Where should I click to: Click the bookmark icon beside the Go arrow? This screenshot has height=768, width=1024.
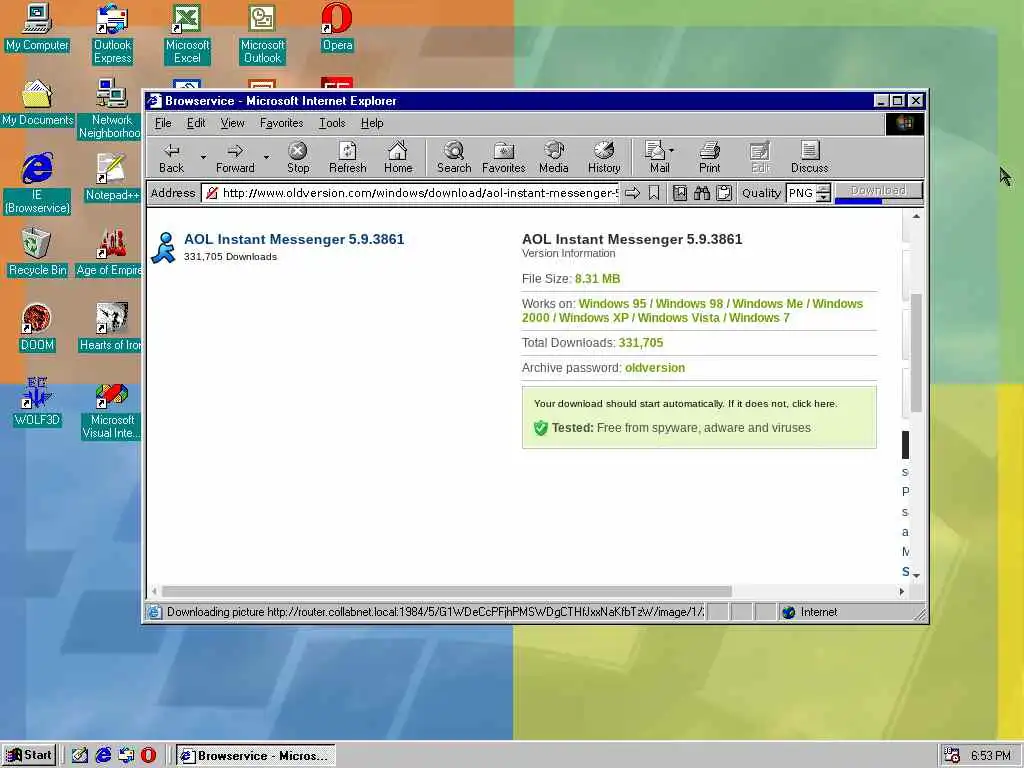tap(654, 193)
